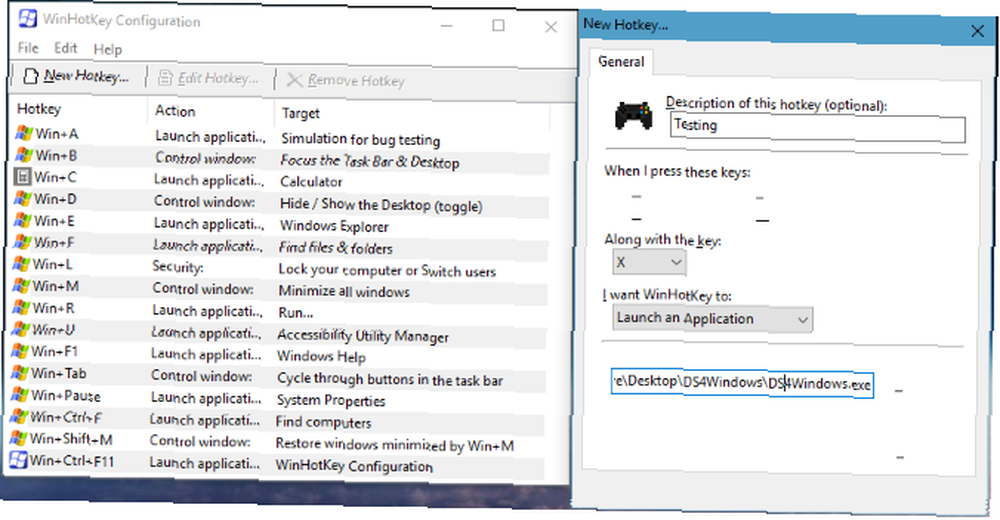Click the gamepad icon in New Hotkey dialog

coord(633,115)
